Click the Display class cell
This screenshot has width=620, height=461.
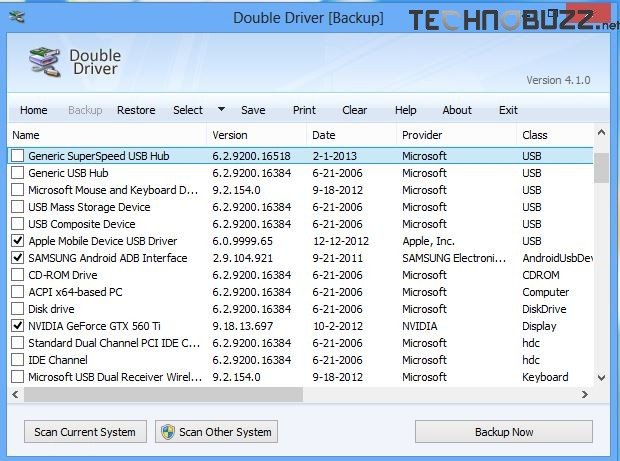point(539,326)
